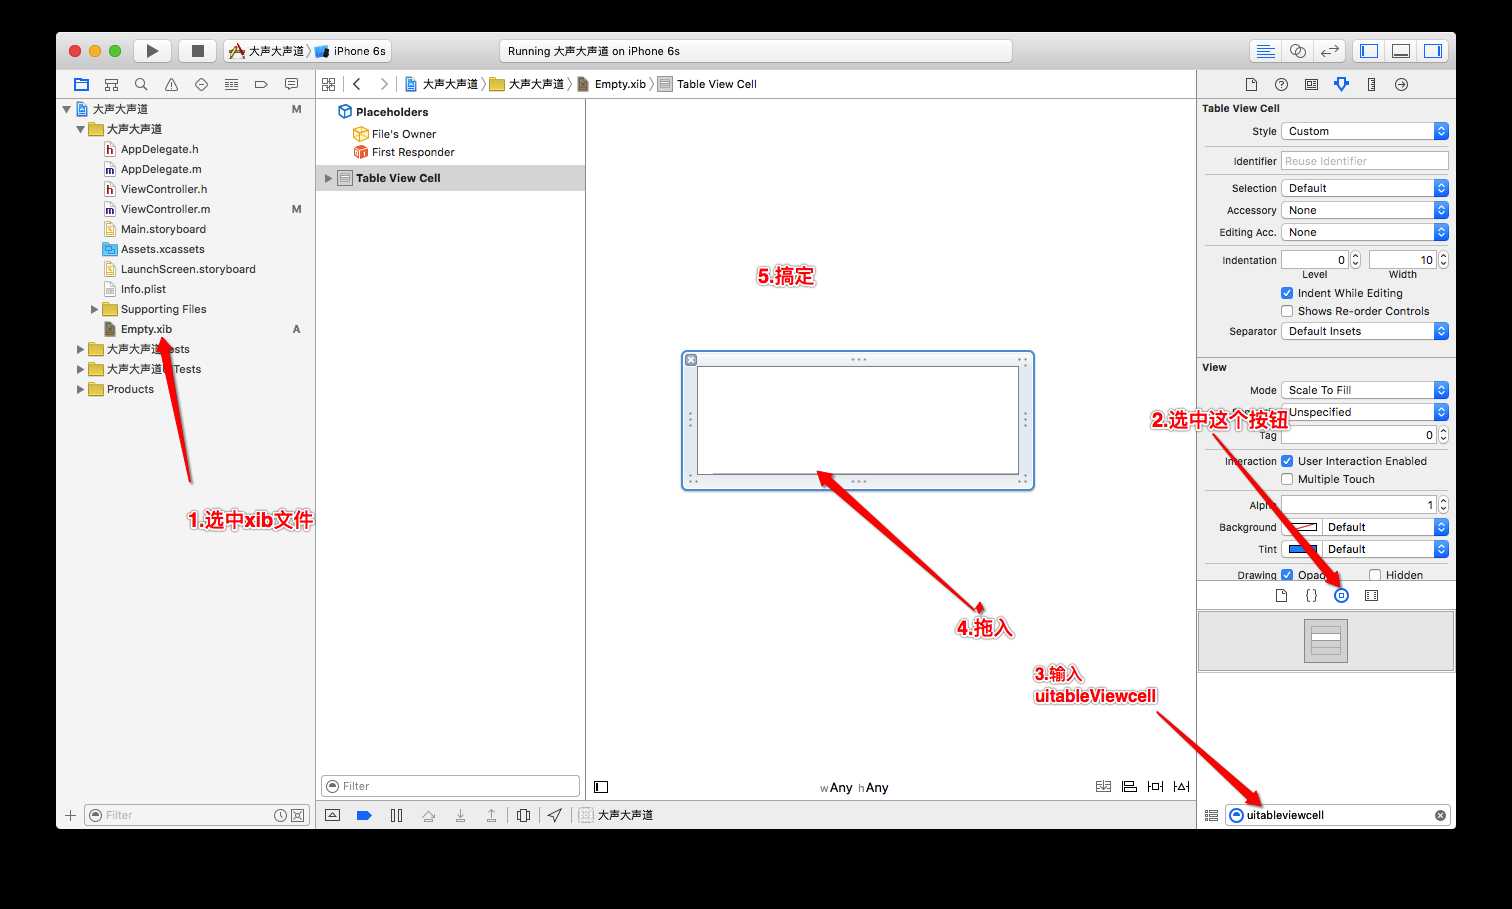The height and width of the screenshot is (909, 1512).
Task: Open the Selection dropdown
Action: [1365, 188]
